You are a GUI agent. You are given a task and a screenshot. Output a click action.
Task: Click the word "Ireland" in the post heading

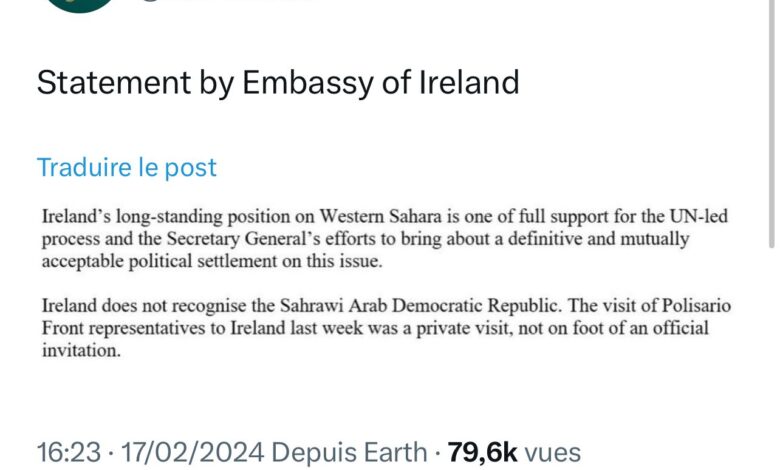[469, 83]
